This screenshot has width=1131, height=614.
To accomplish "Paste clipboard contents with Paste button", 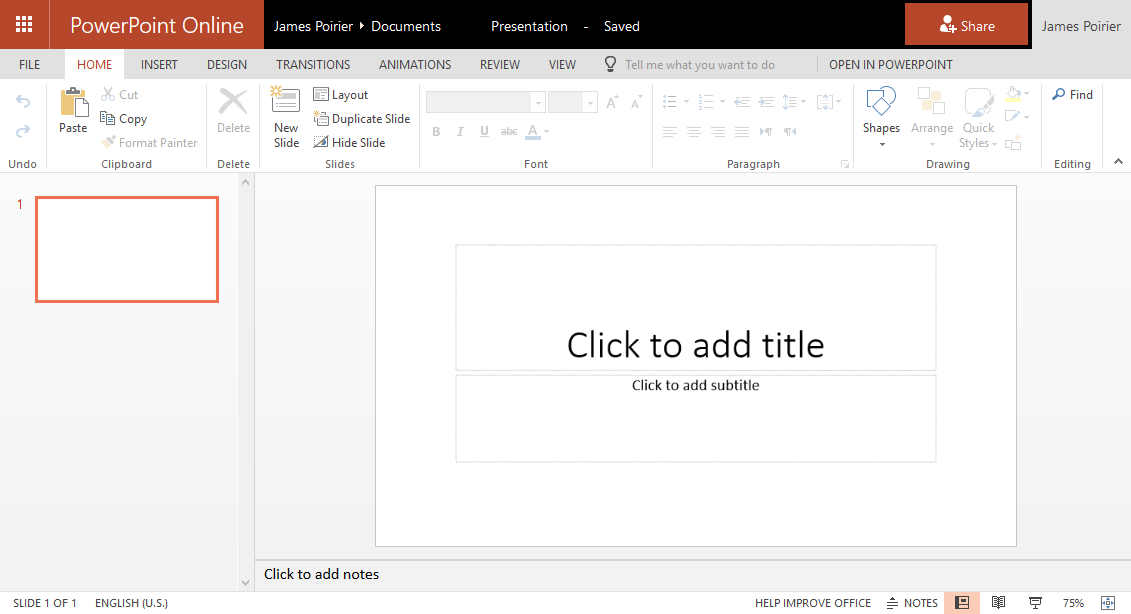I will pyautogui.click(x=73, y=110).
